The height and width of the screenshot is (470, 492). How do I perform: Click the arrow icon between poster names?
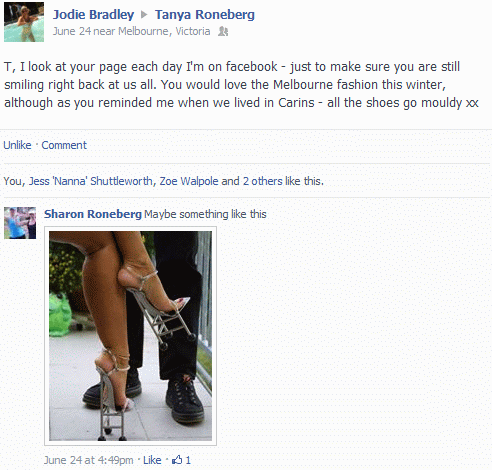tap(144, 15)
